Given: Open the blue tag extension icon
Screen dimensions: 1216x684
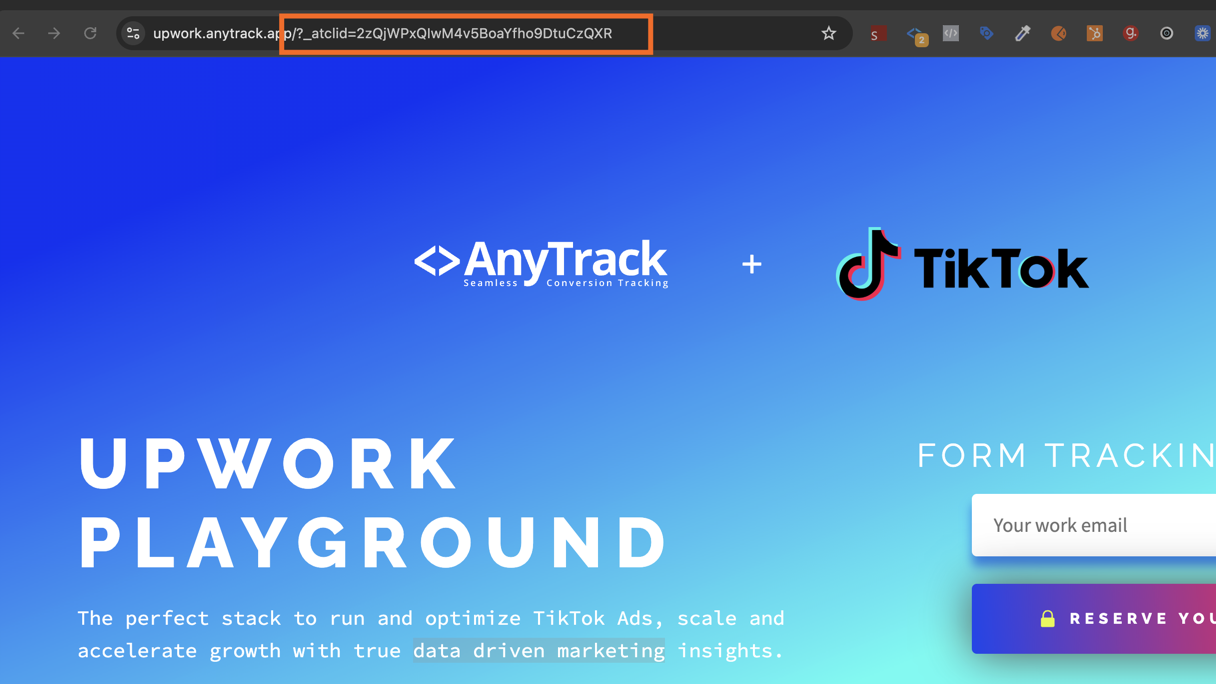Looking at the screenshot, I should pos(987,33).
